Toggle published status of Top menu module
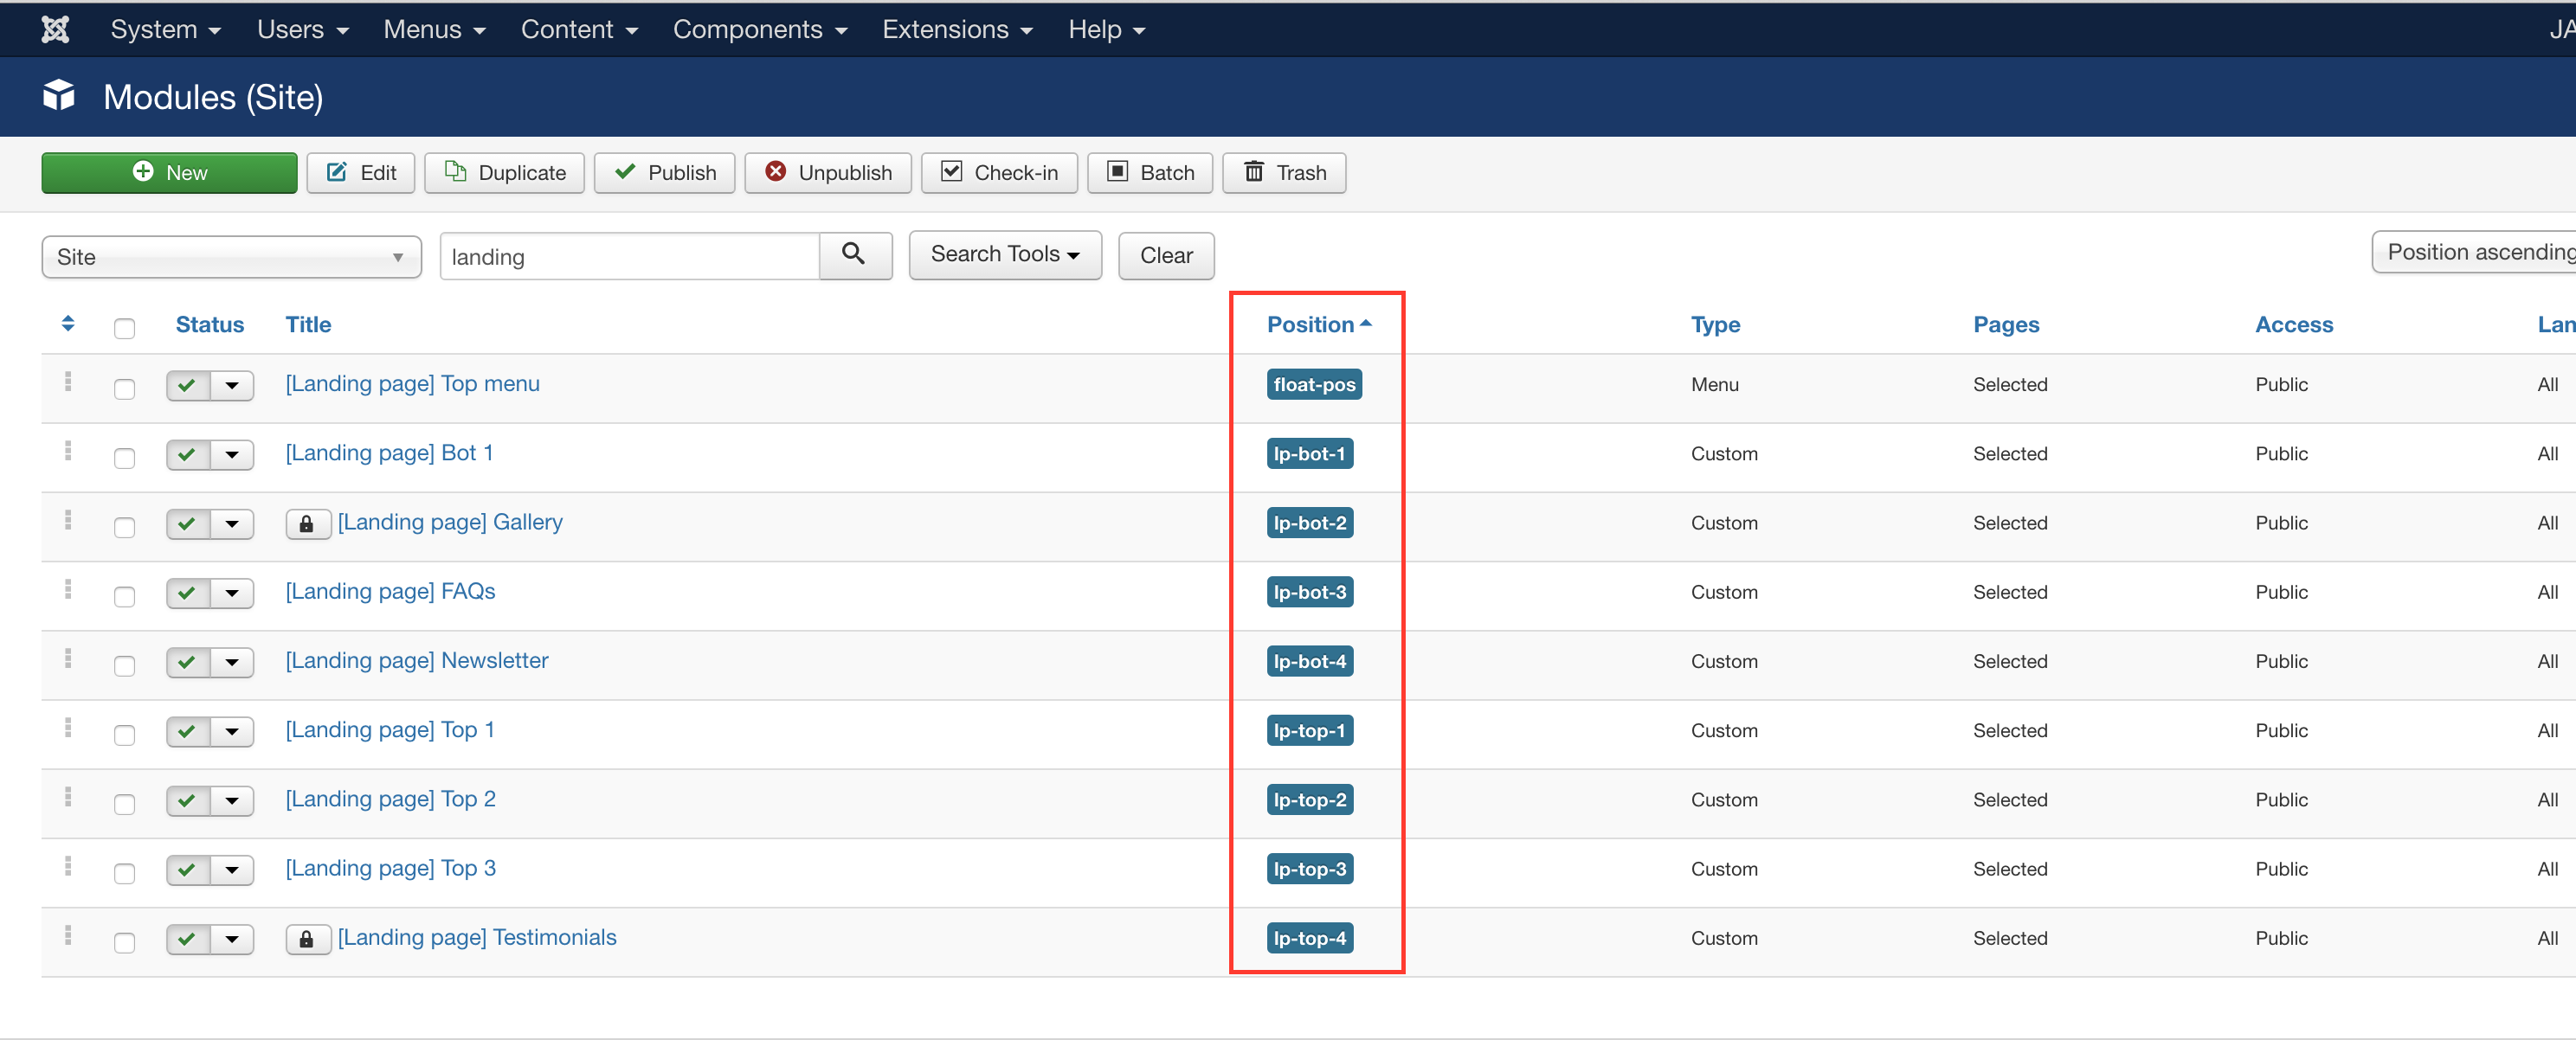2576x1040 pixels. pyautogui.click(x=187, y=385)
